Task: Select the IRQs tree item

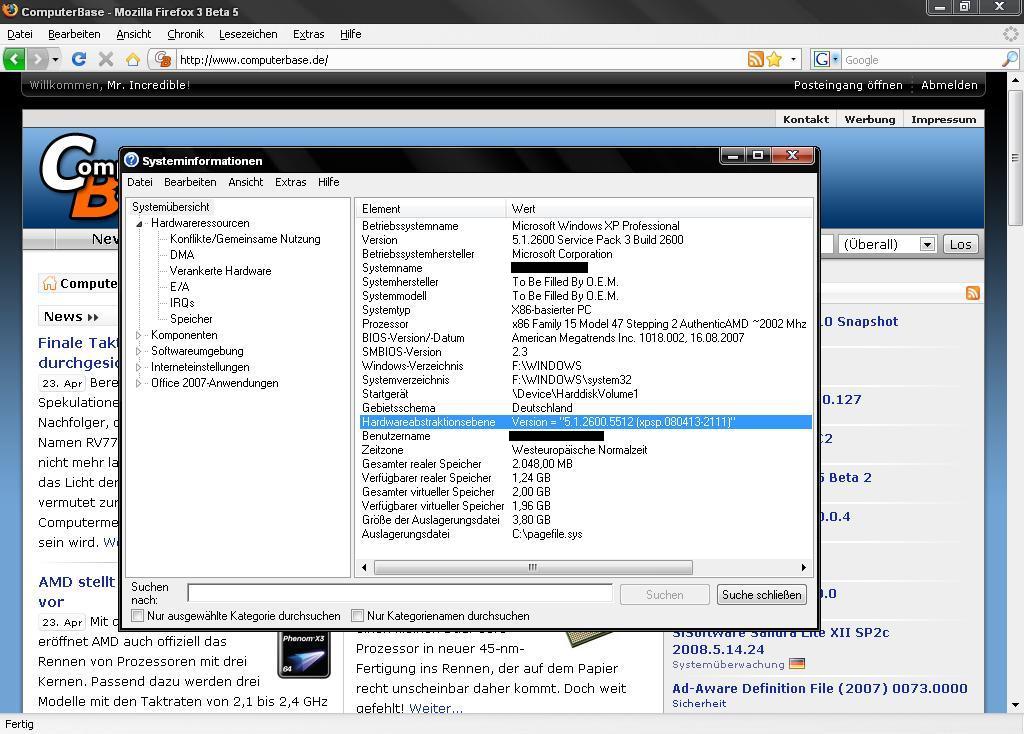Action: 182,303
